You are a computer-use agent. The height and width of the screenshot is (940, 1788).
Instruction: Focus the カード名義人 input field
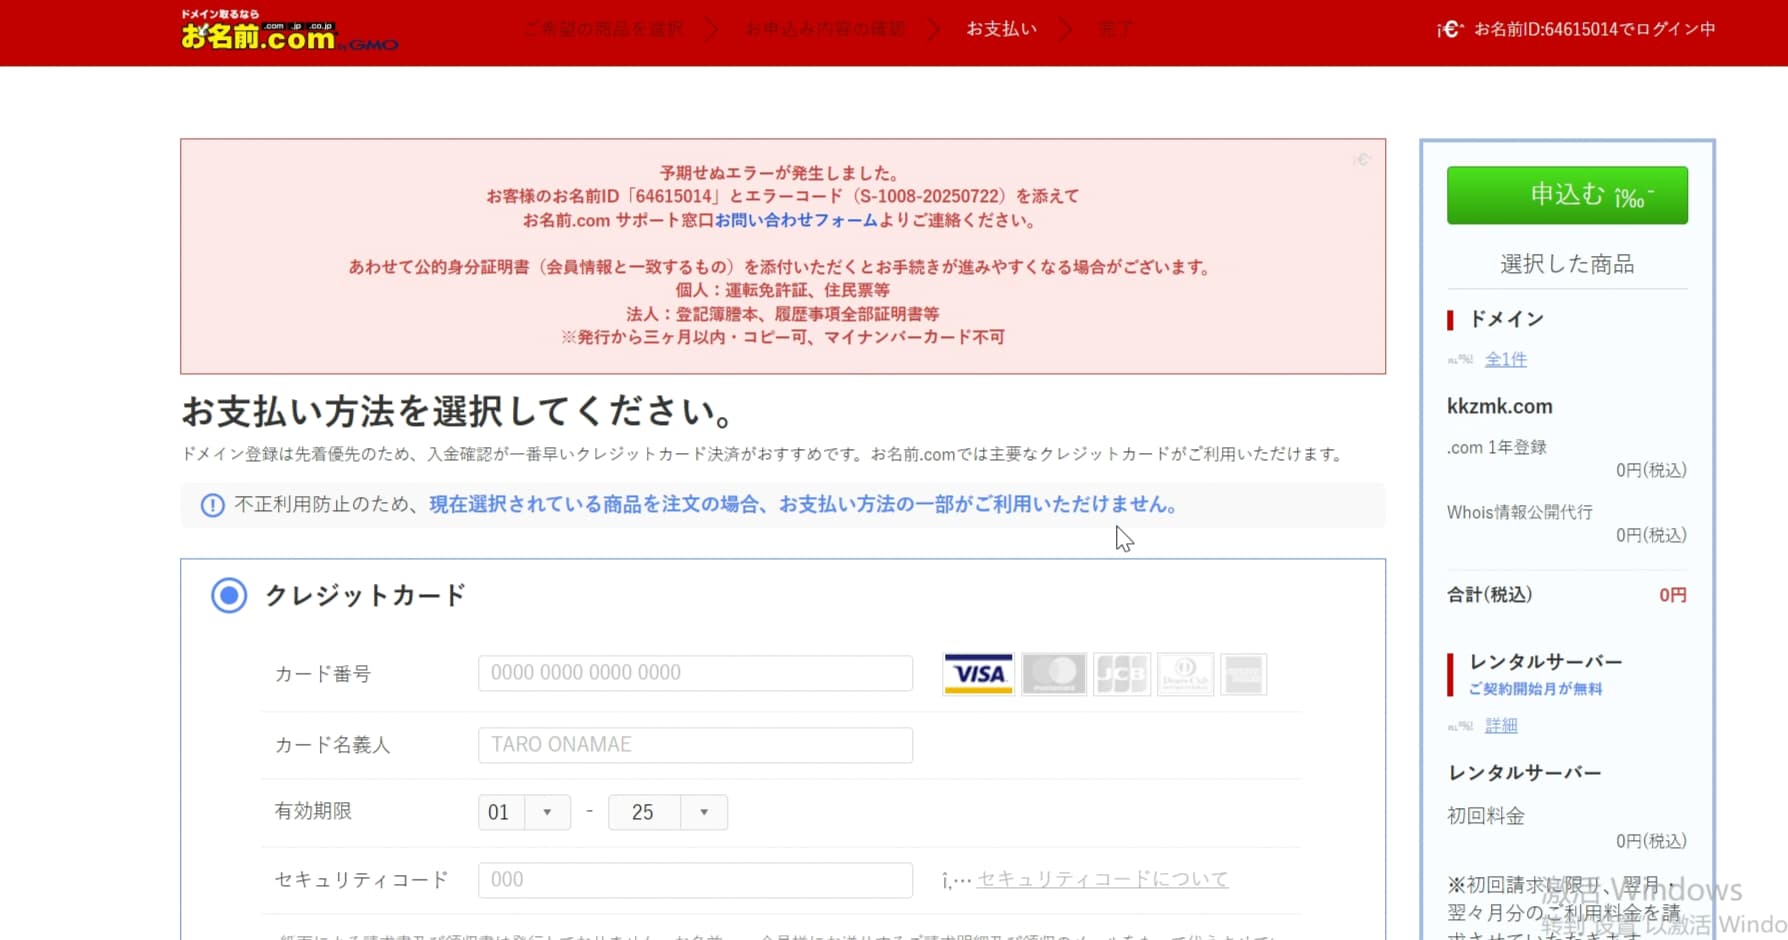click(695, 745)
